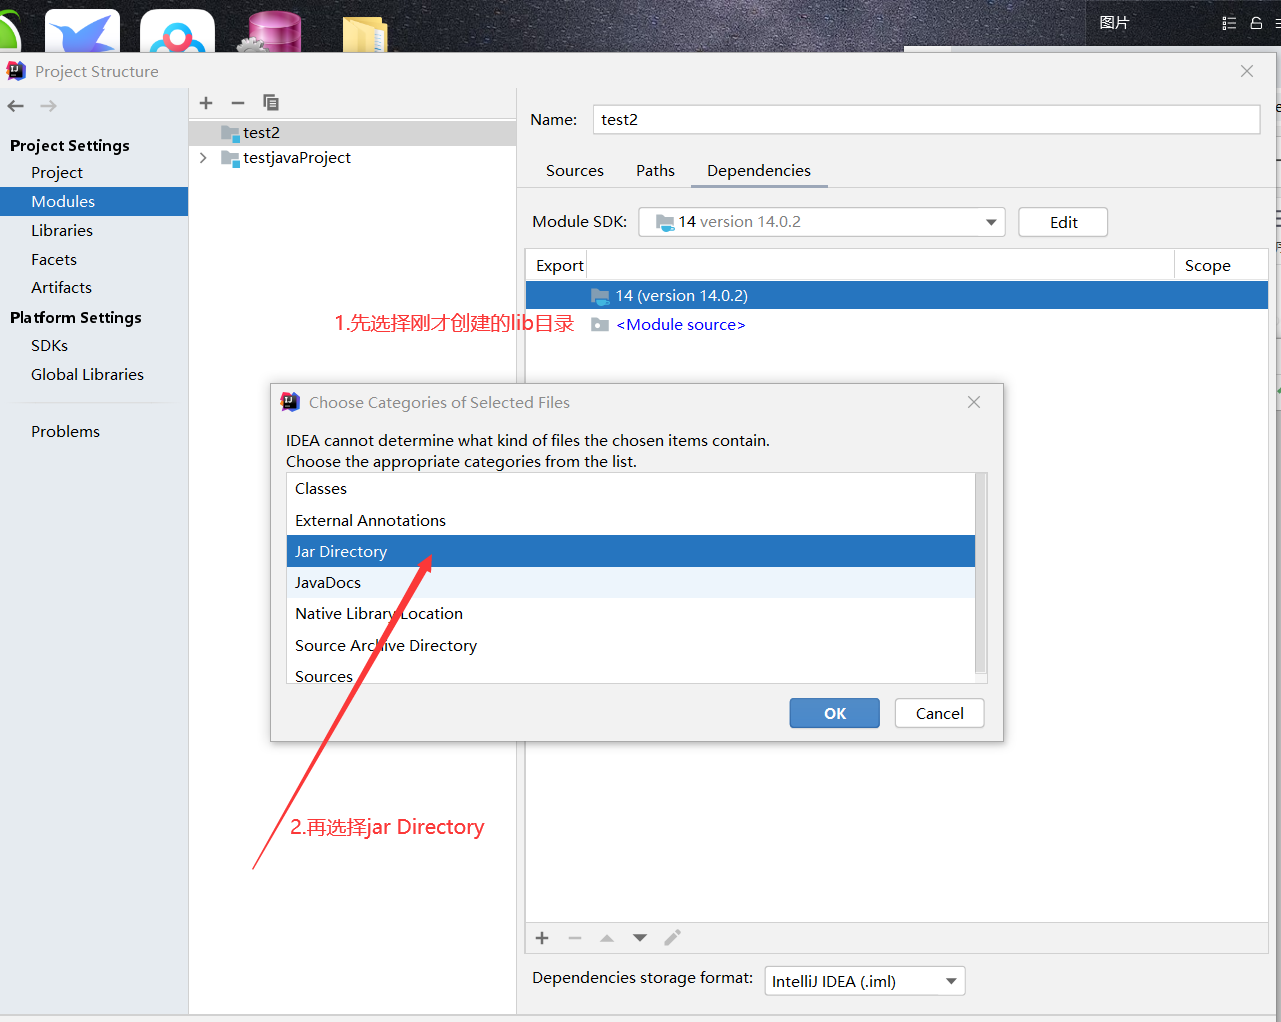Image resolution: width=1281 pixels, height=1022 pixels.
Task: Switch to the Sources tab
Action: (x=575, y=171)
